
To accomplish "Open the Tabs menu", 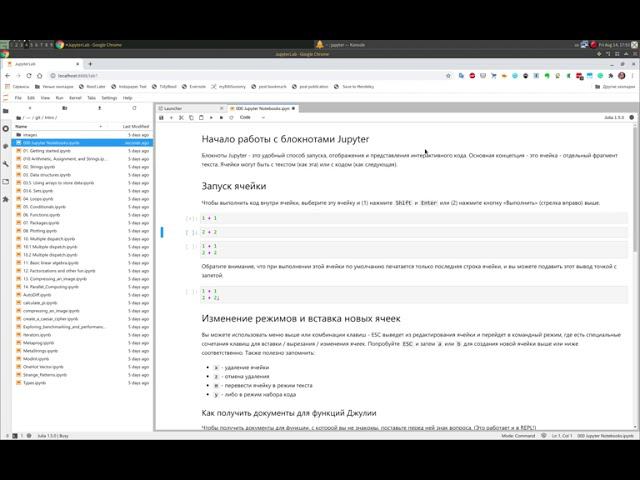I will pyautogui.click(x=91, y=98).
